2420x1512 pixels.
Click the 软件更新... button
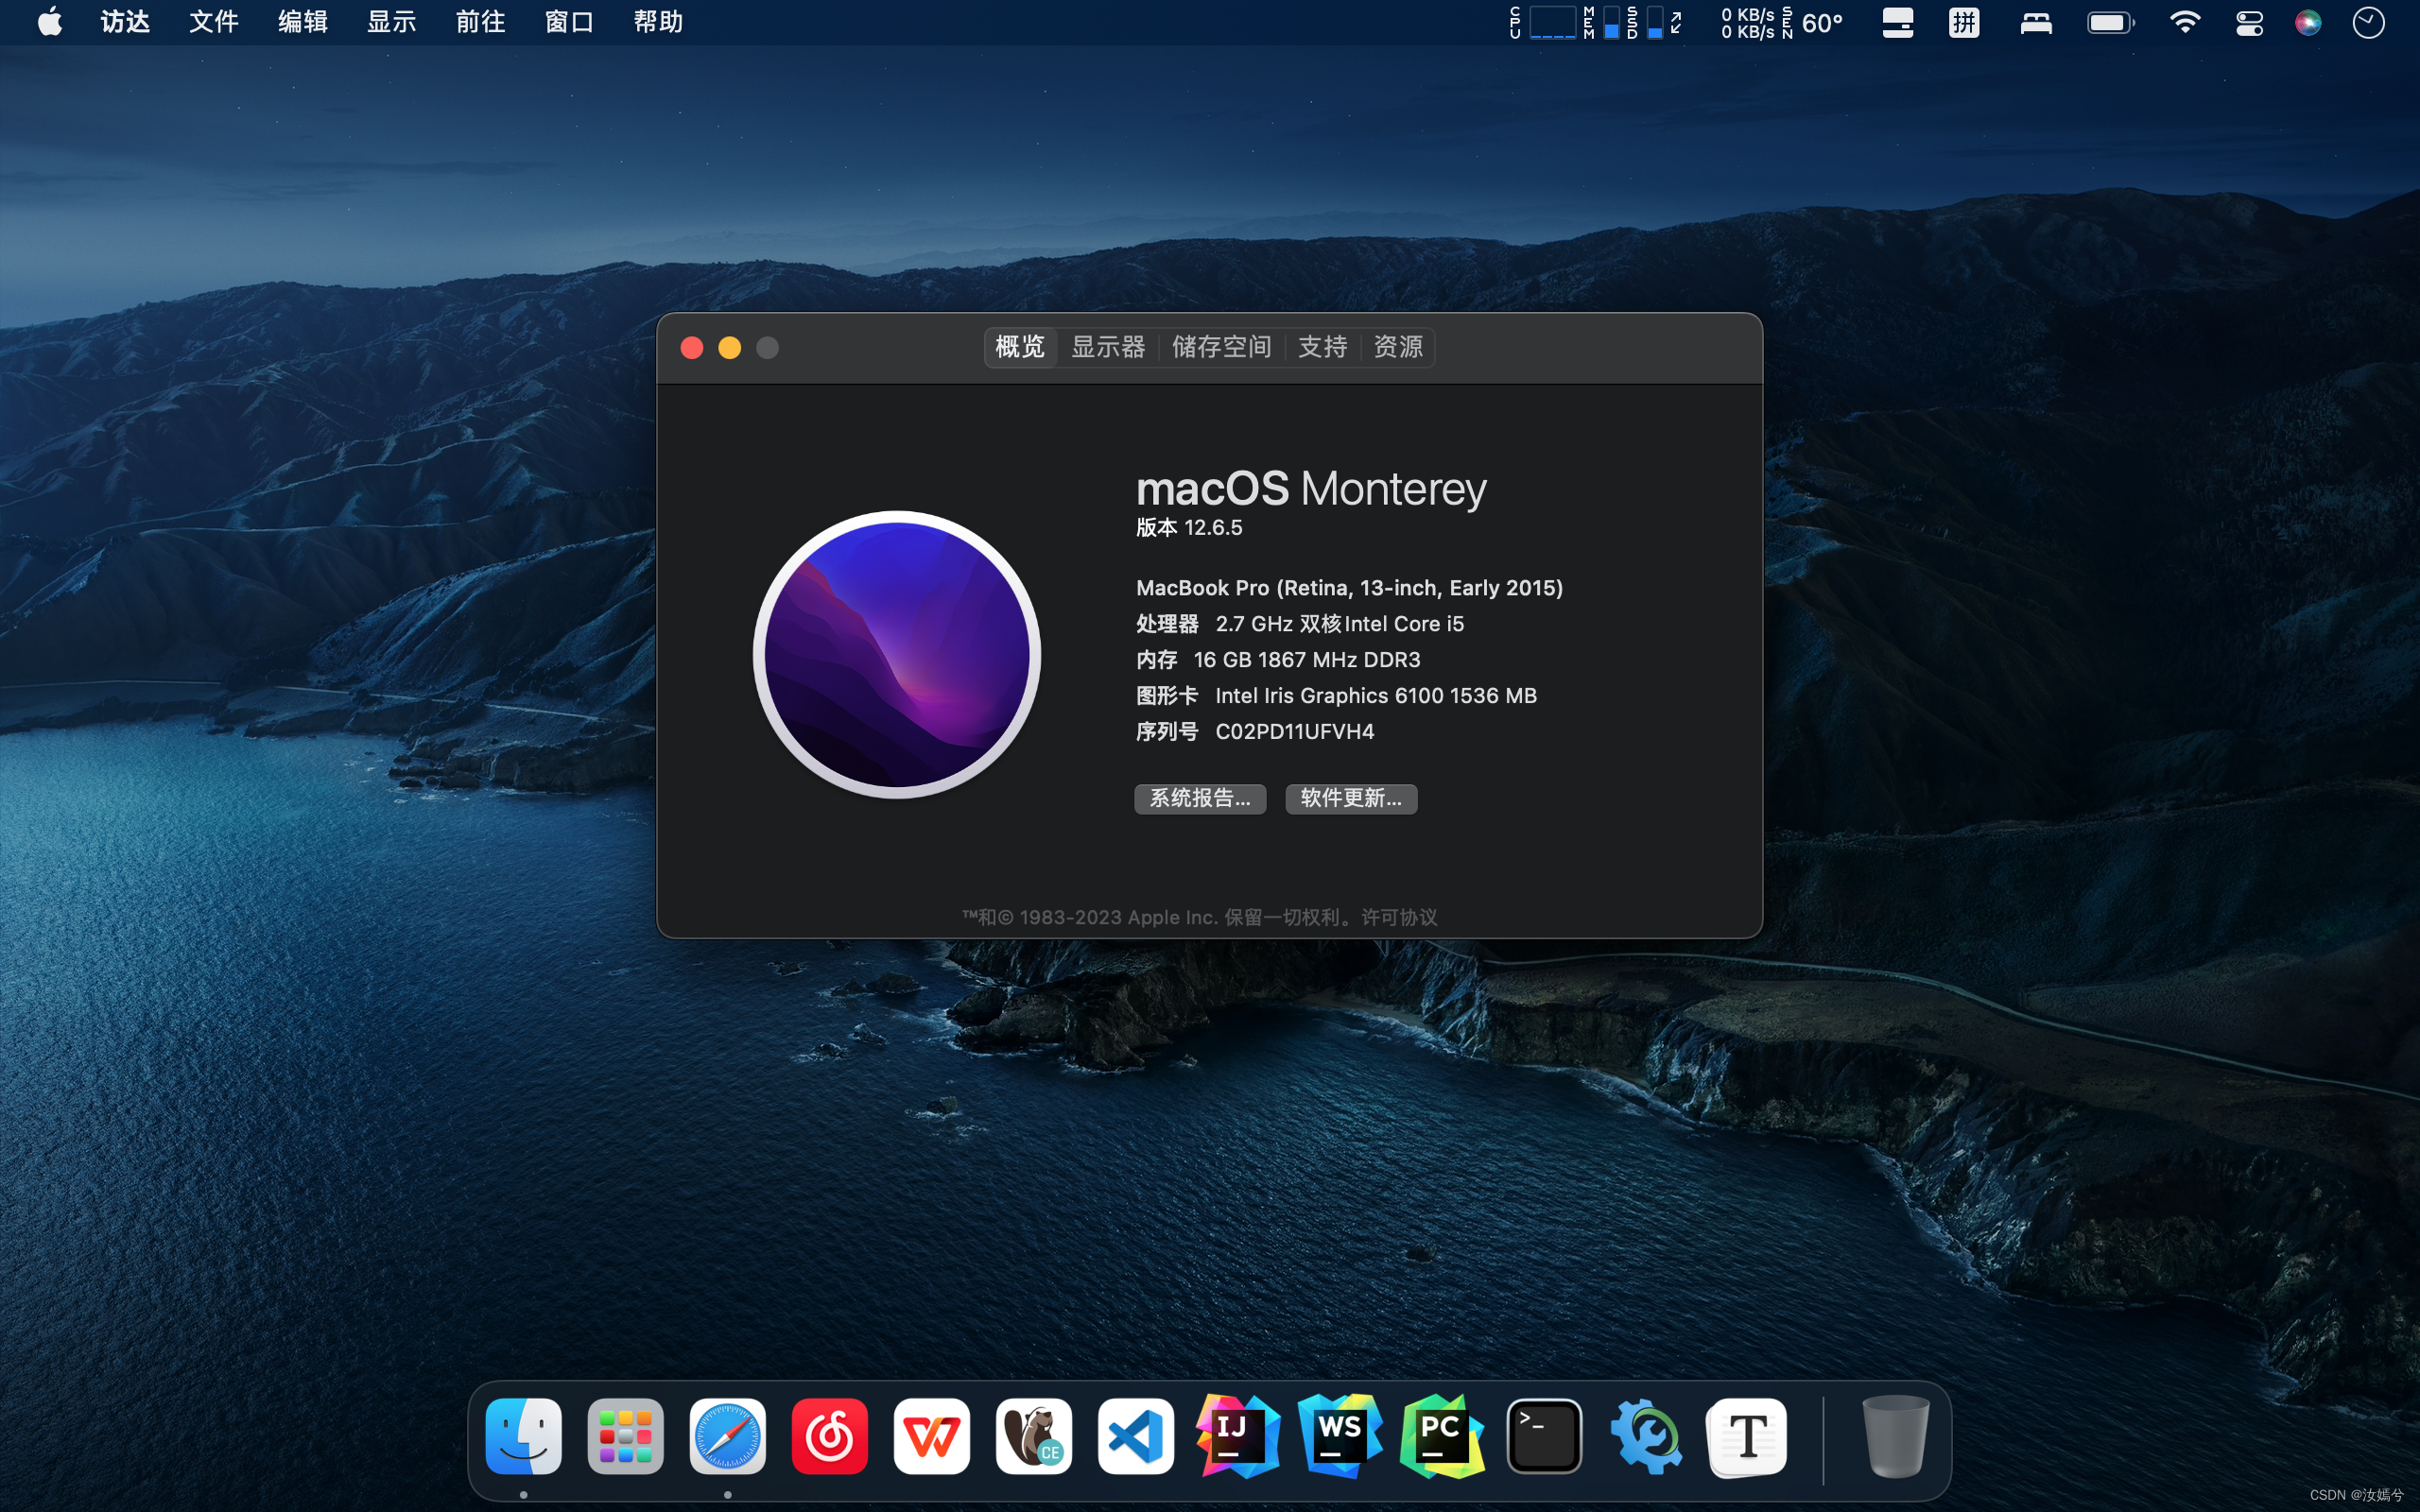click(x=1351, y=798)
